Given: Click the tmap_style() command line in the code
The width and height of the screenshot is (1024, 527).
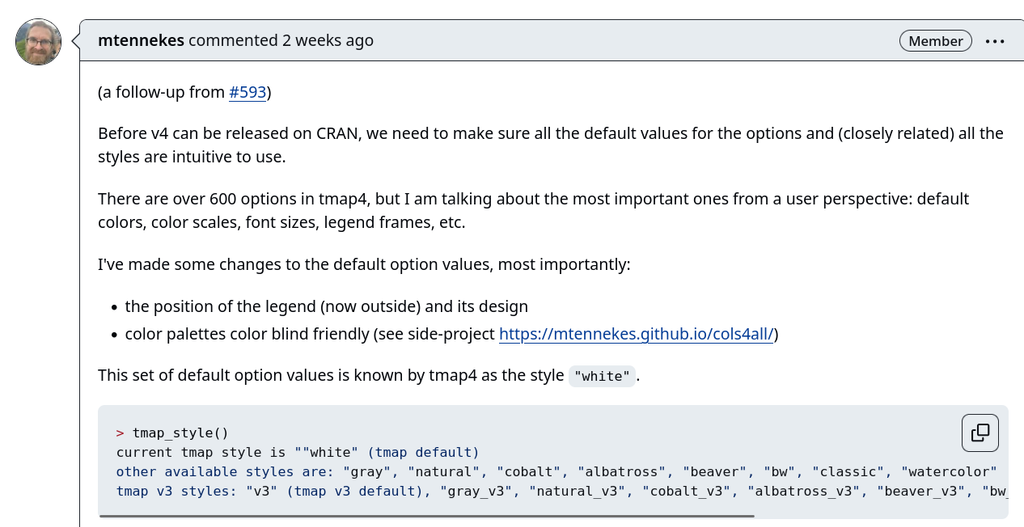Looking at the screenshot, I should click(172, 433).
